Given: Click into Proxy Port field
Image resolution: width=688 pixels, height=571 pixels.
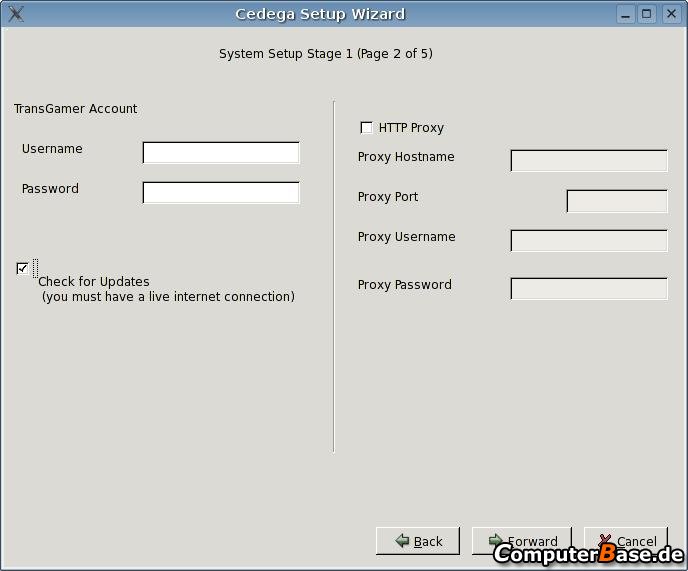Looking at the screenshot, I should [617, 201].
